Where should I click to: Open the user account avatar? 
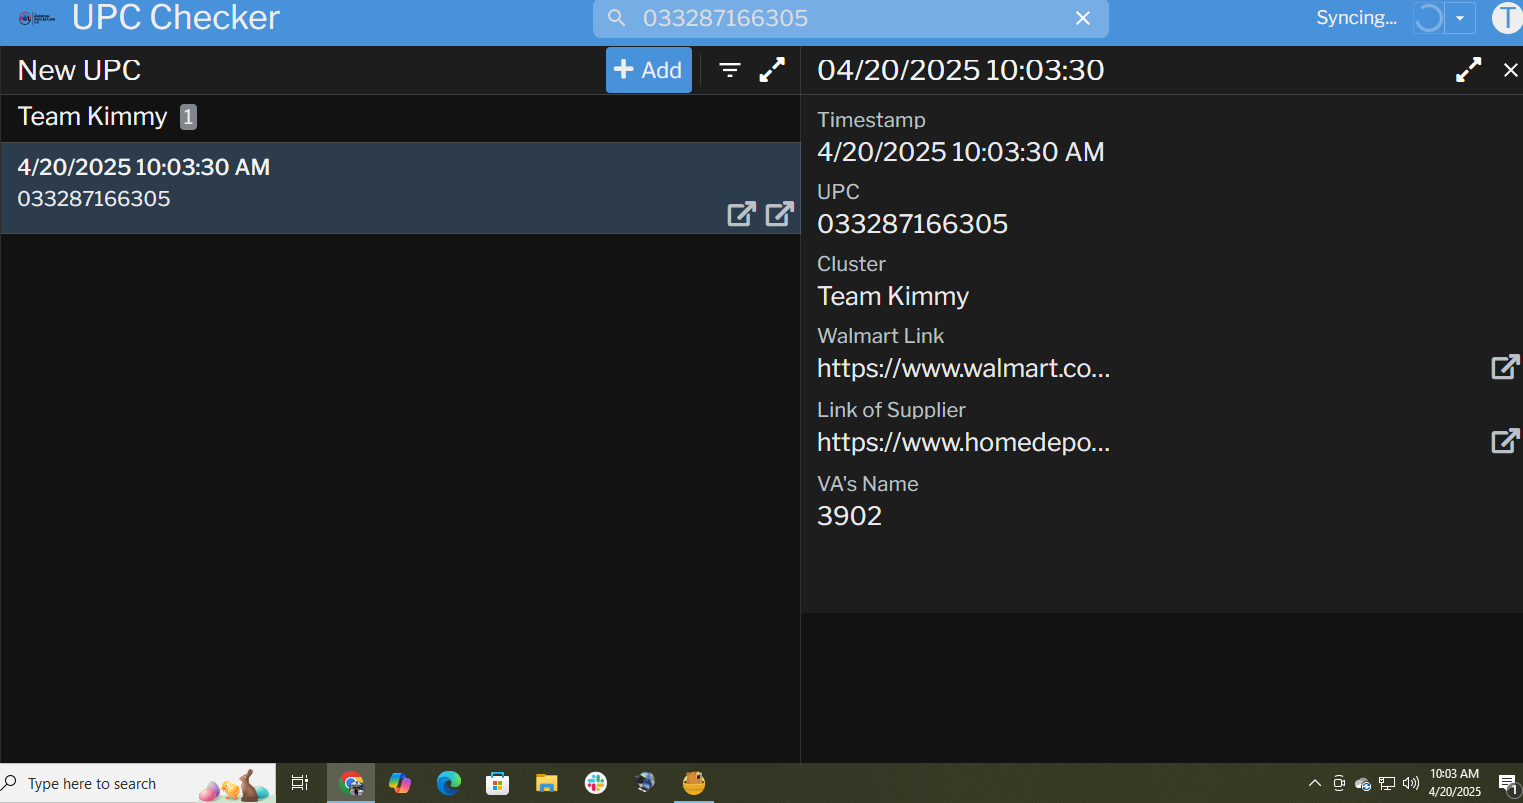click(1506, 18)
